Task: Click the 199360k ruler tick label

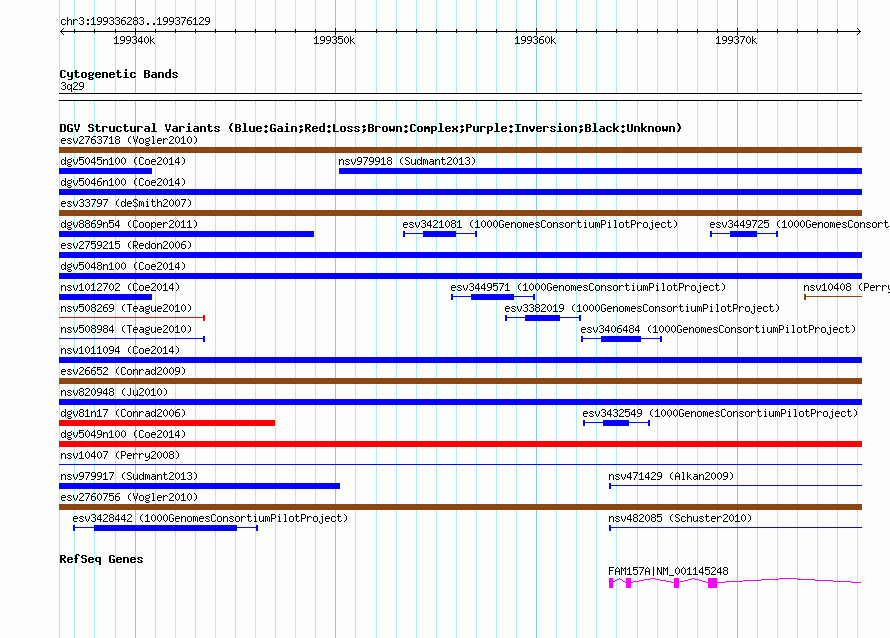Action: click(x=535, y=40)
